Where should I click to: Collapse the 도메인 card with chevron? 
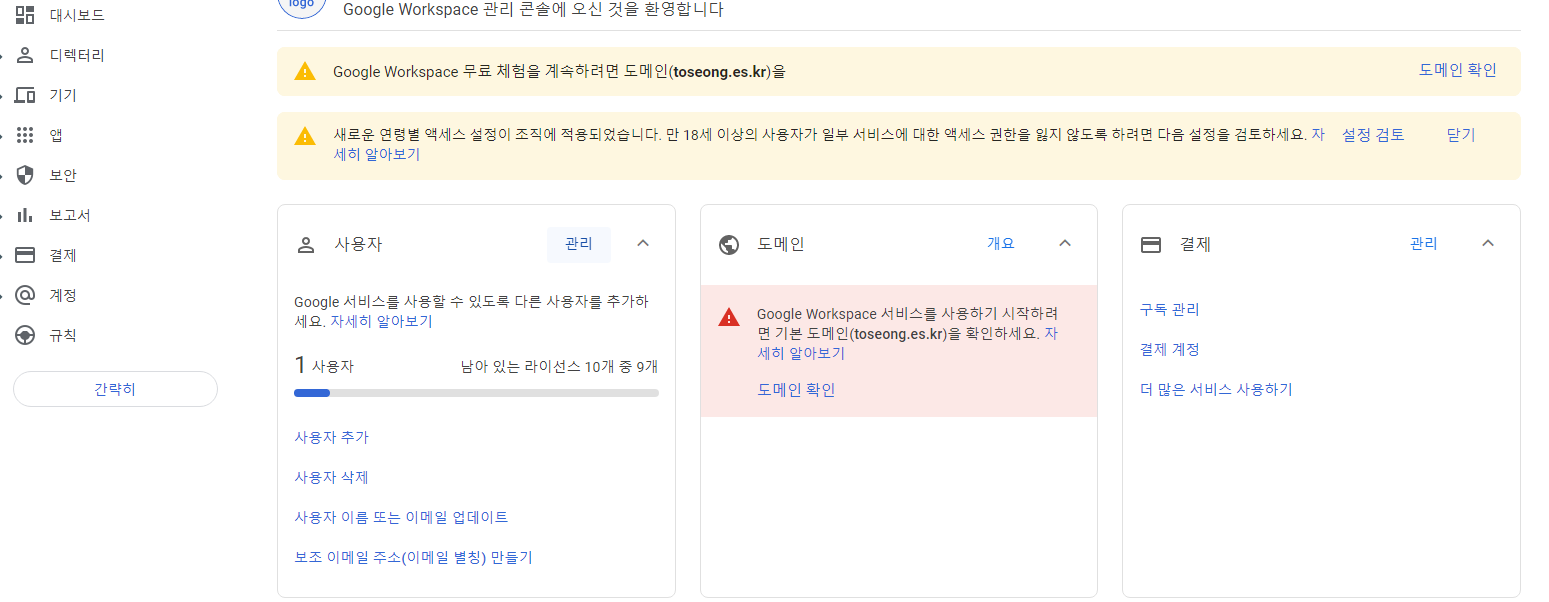coord(1065,243)
